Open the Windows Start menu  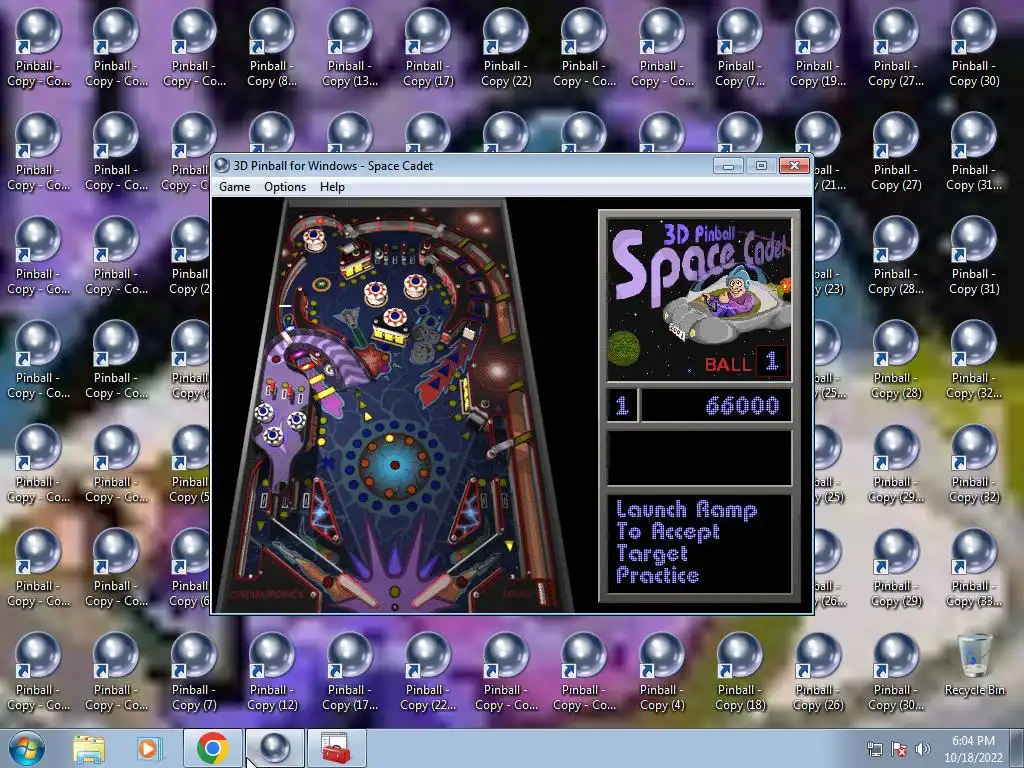coord(26,748)
